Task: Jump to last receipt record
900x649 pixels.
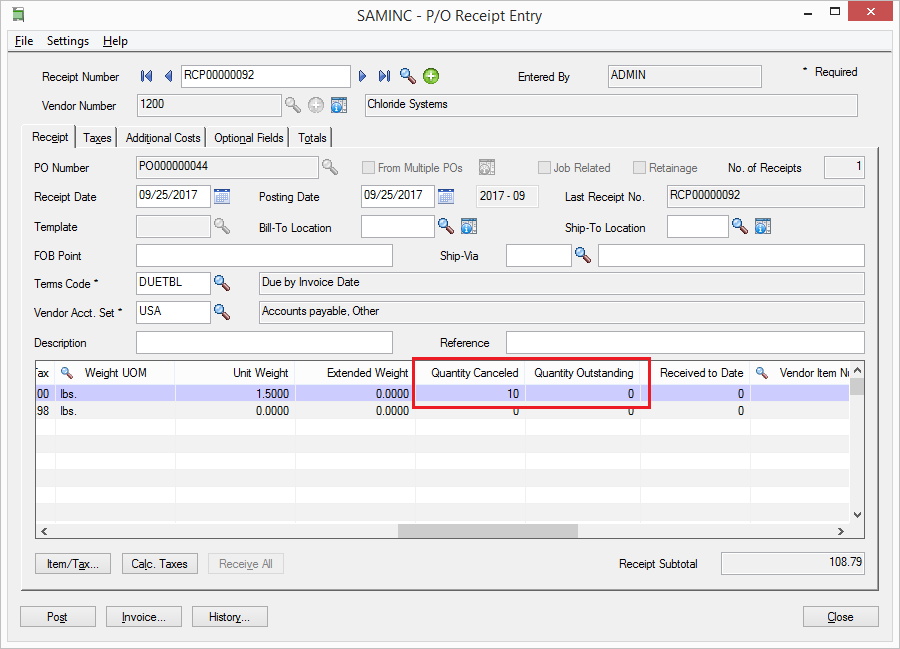Action: 384,76
